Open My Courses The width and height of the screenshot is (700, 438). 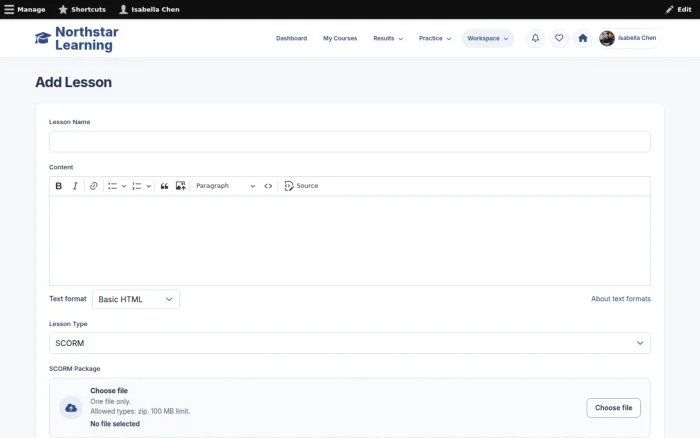340,38
